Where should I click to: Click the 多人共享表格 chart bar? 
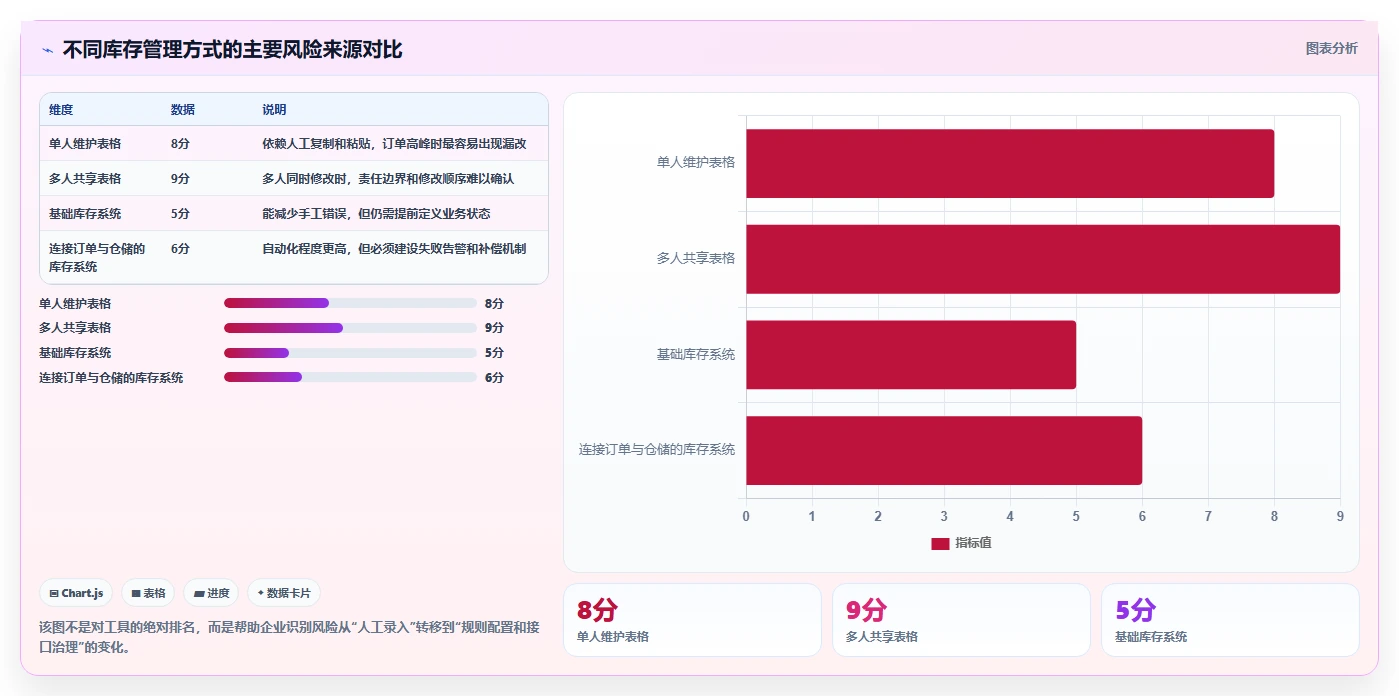(x=1043, y=259)
